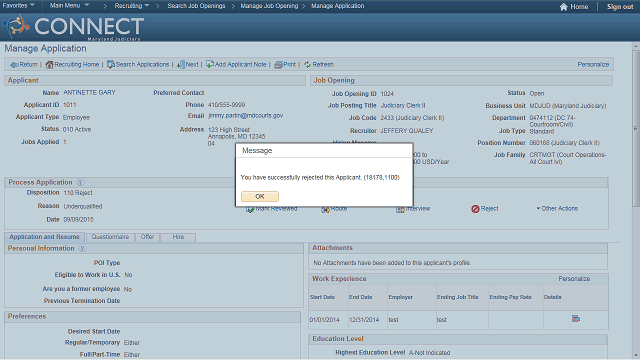Click the Sign out link

point(620,7)
